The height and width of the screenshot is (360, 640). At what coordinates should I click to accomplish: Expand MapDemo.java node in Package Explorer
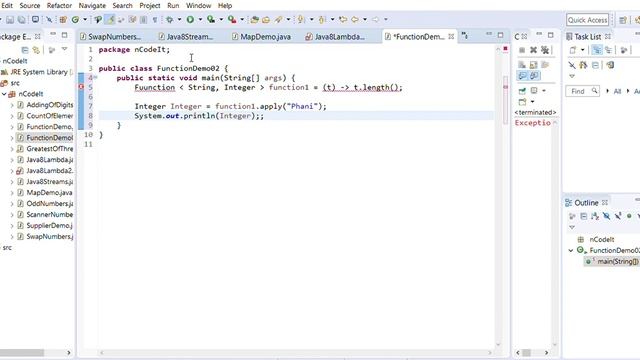click(x=12, y=193)
